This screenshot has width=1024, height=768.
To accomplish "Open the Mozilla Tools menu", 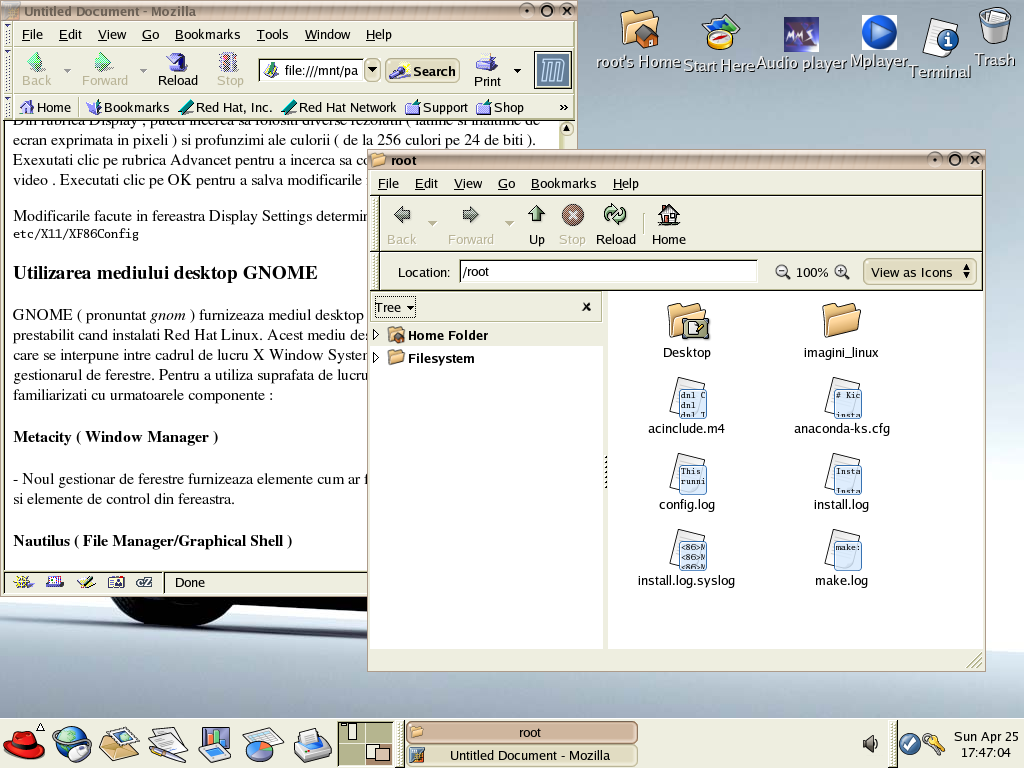I will [x=272, y=35].
